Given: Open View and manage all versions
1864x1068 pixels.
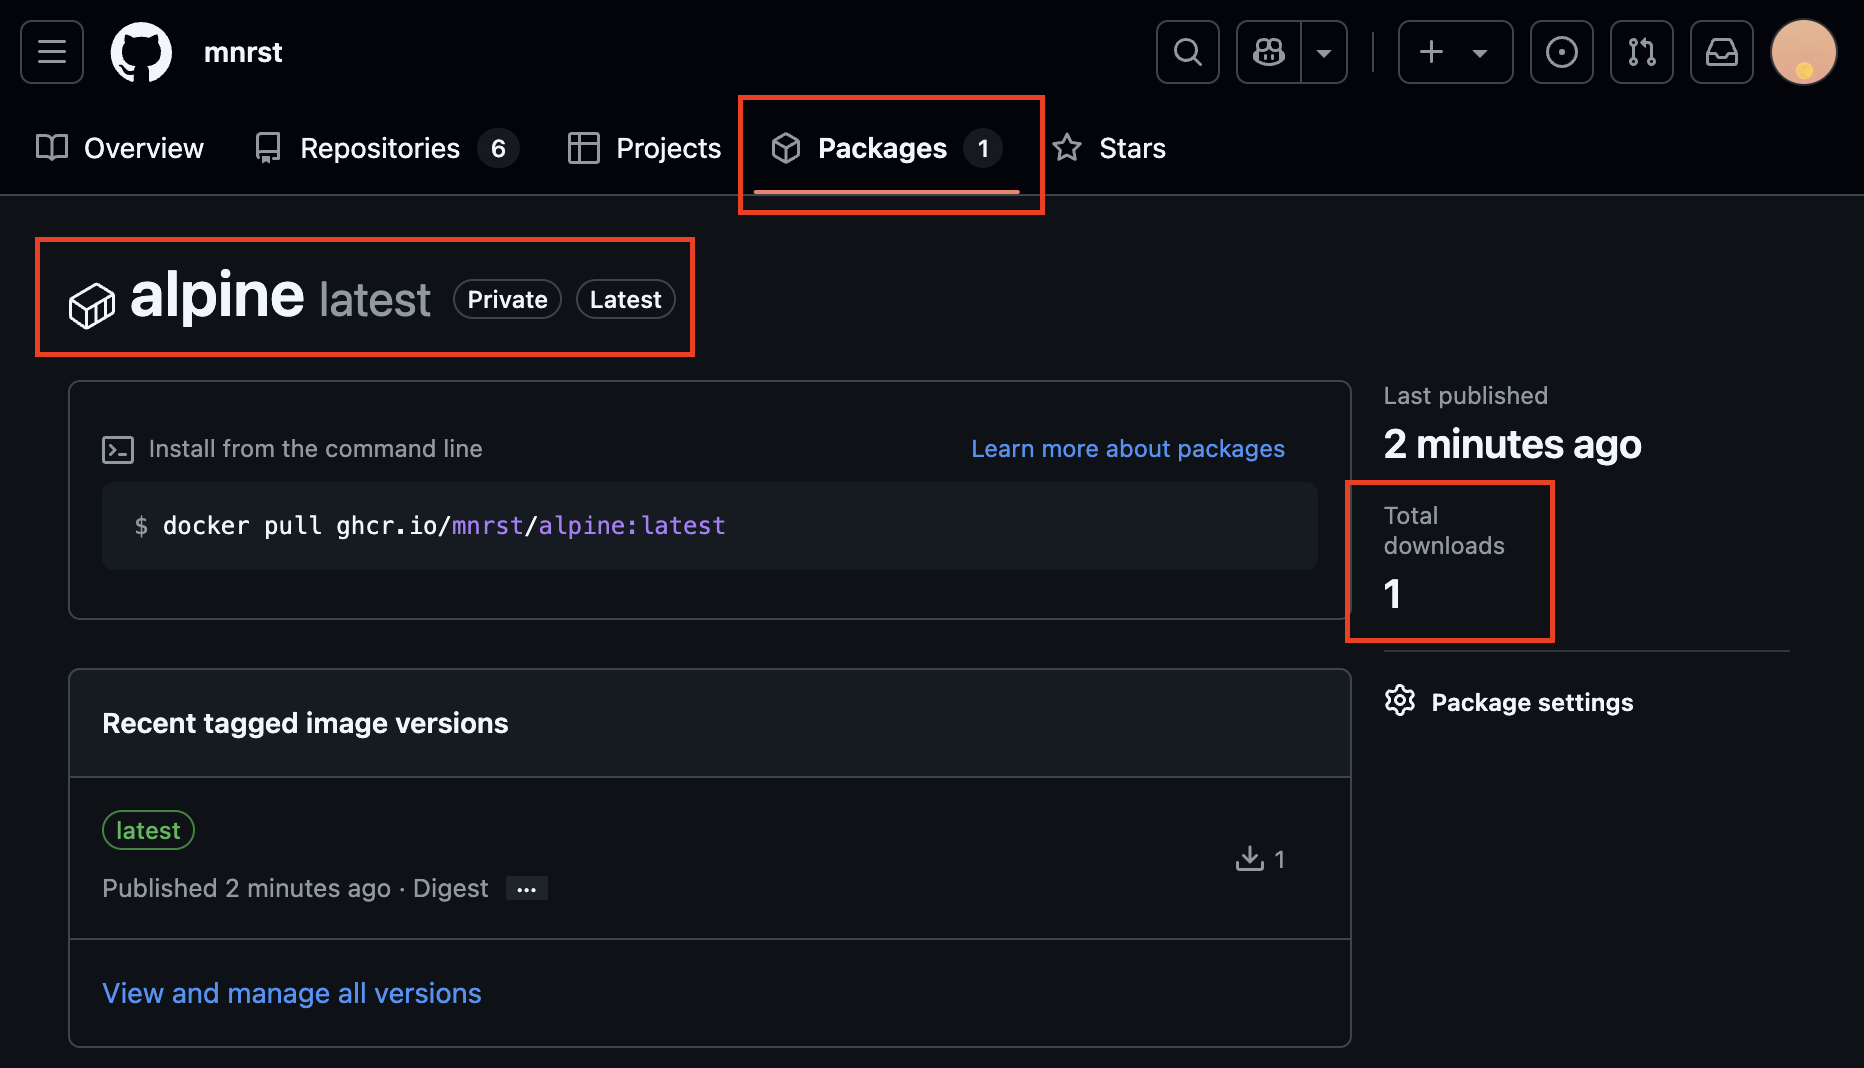Looking at the screenshot, I should (x=292, y=993).
